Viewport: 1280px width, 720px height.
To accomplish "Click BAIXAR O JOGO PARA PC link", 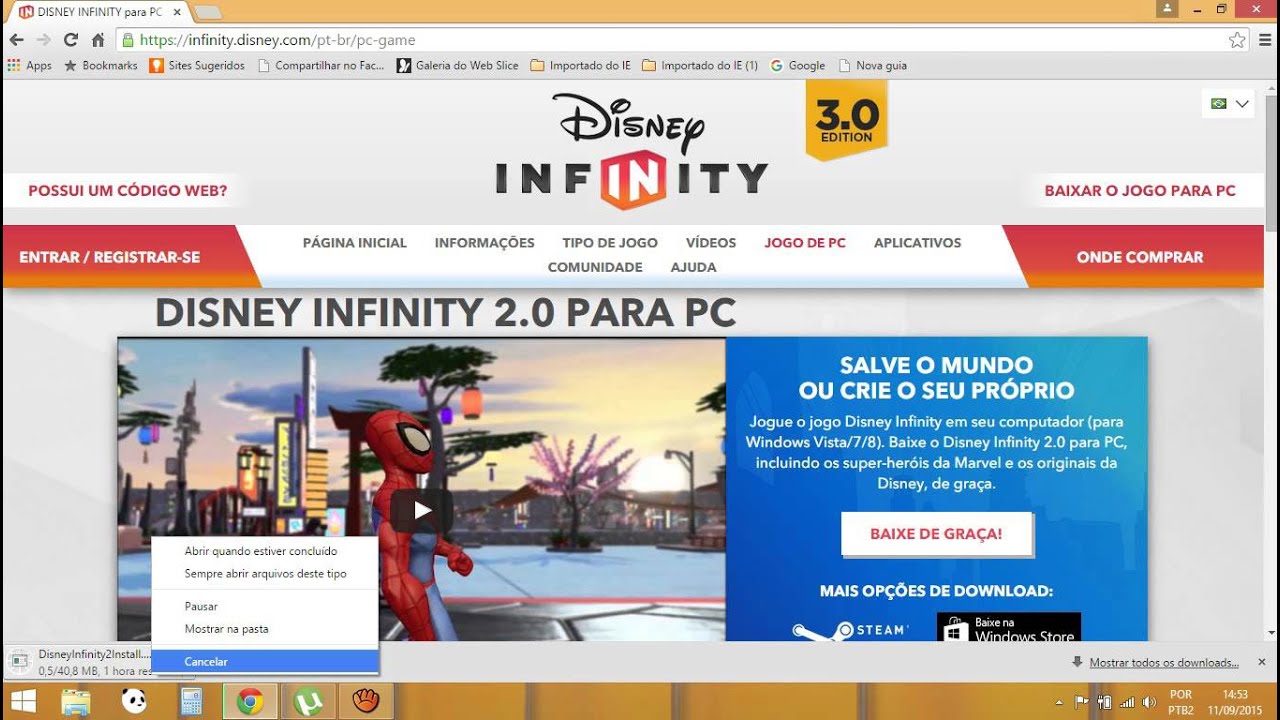I will point(1140,190).
